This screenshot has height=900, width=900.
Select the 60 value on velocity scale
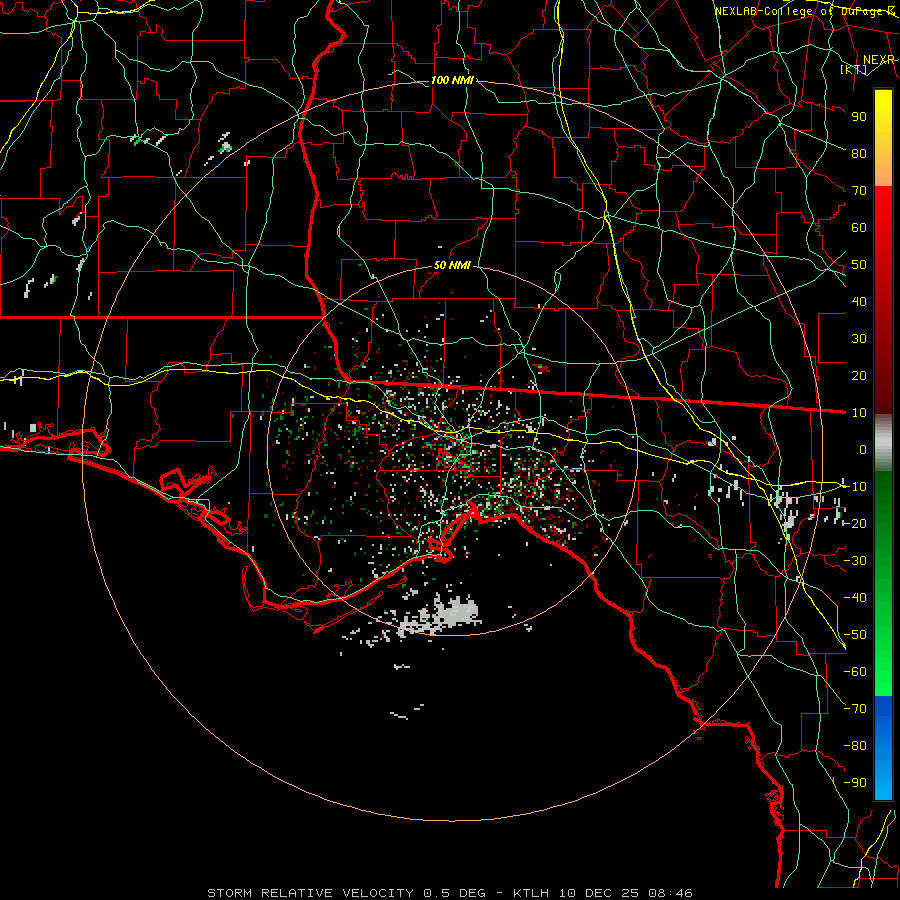coord(859,227)
